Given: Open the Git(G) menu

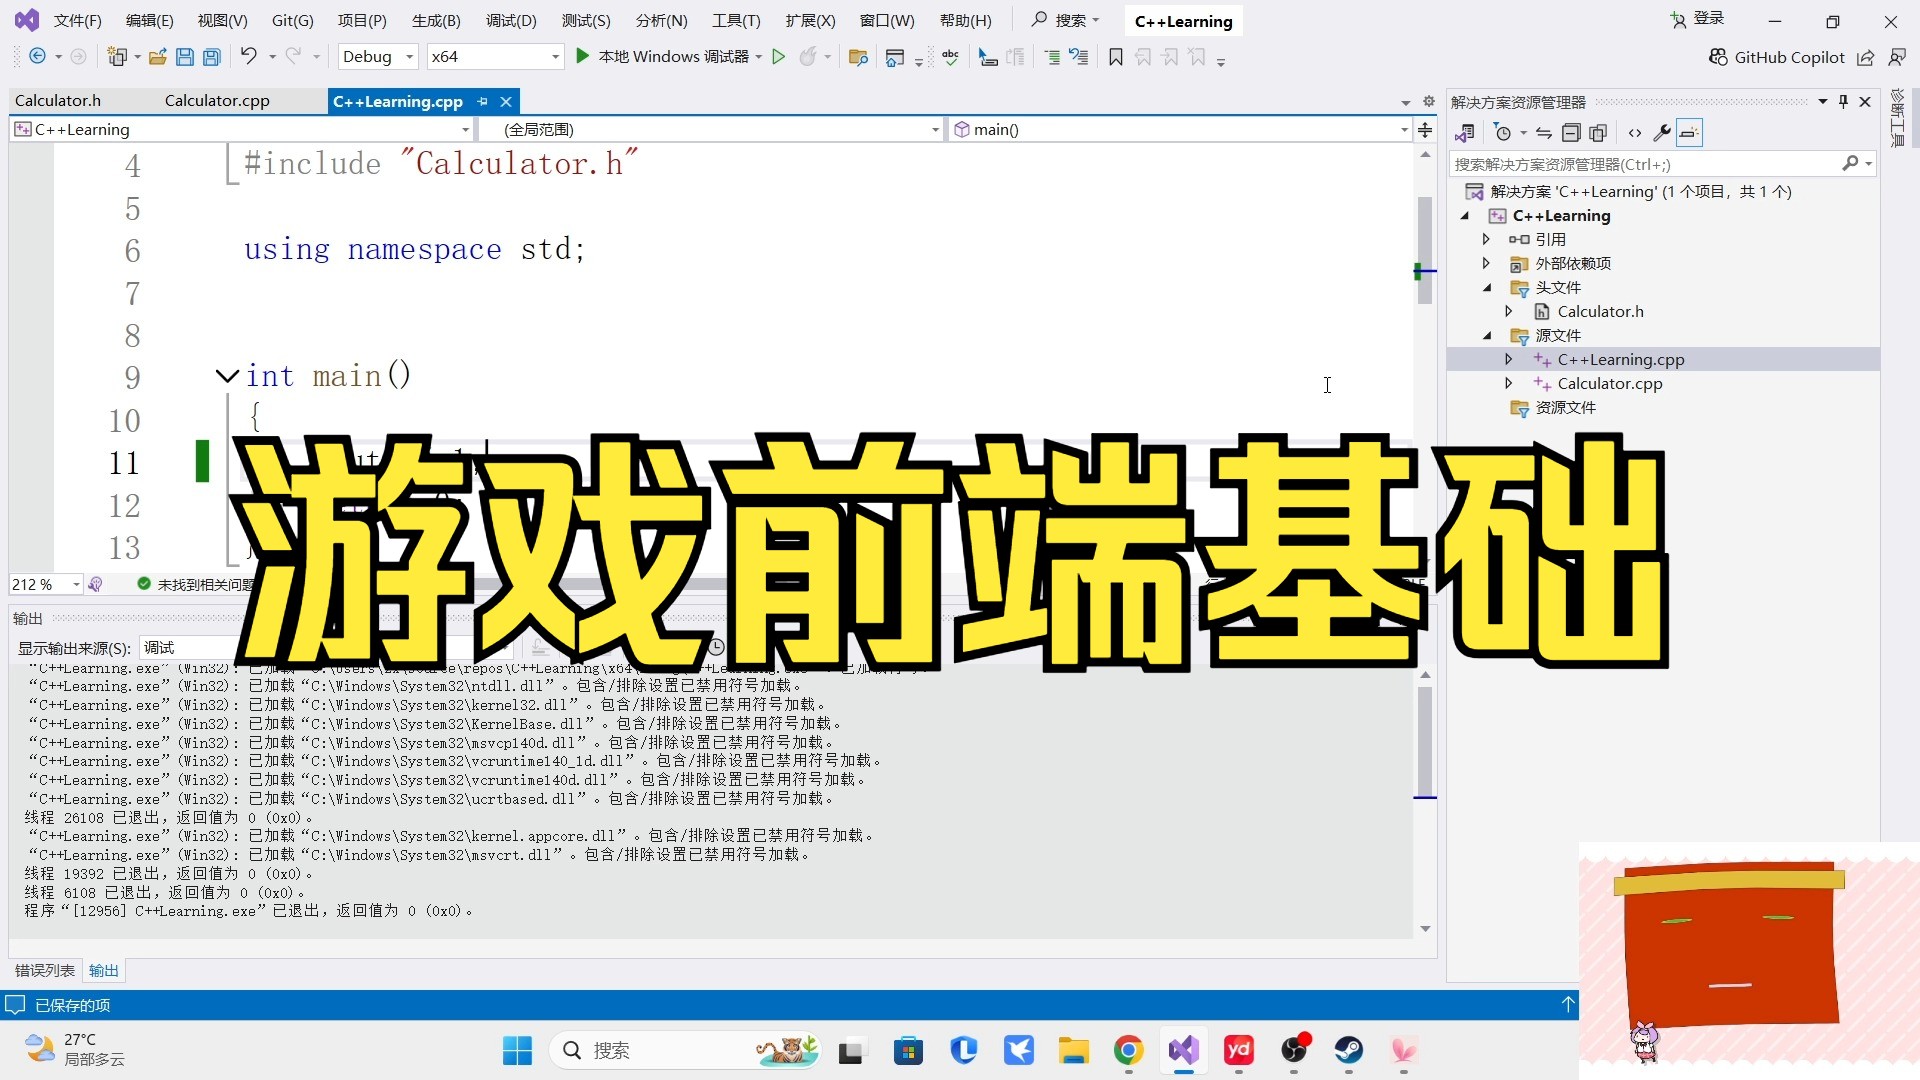Looking at the screenshot, I should [292, 21].
